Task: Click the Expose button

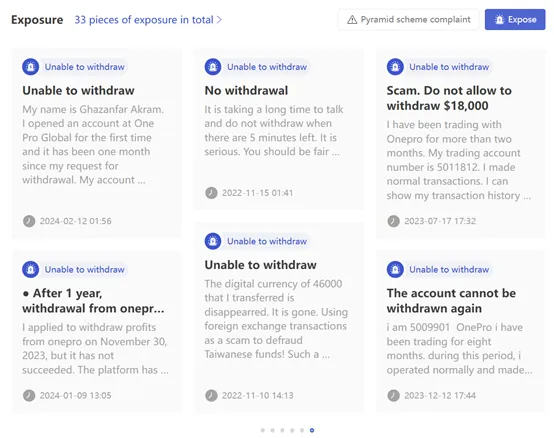Action: pyautogui.click(x=515, y=19)
